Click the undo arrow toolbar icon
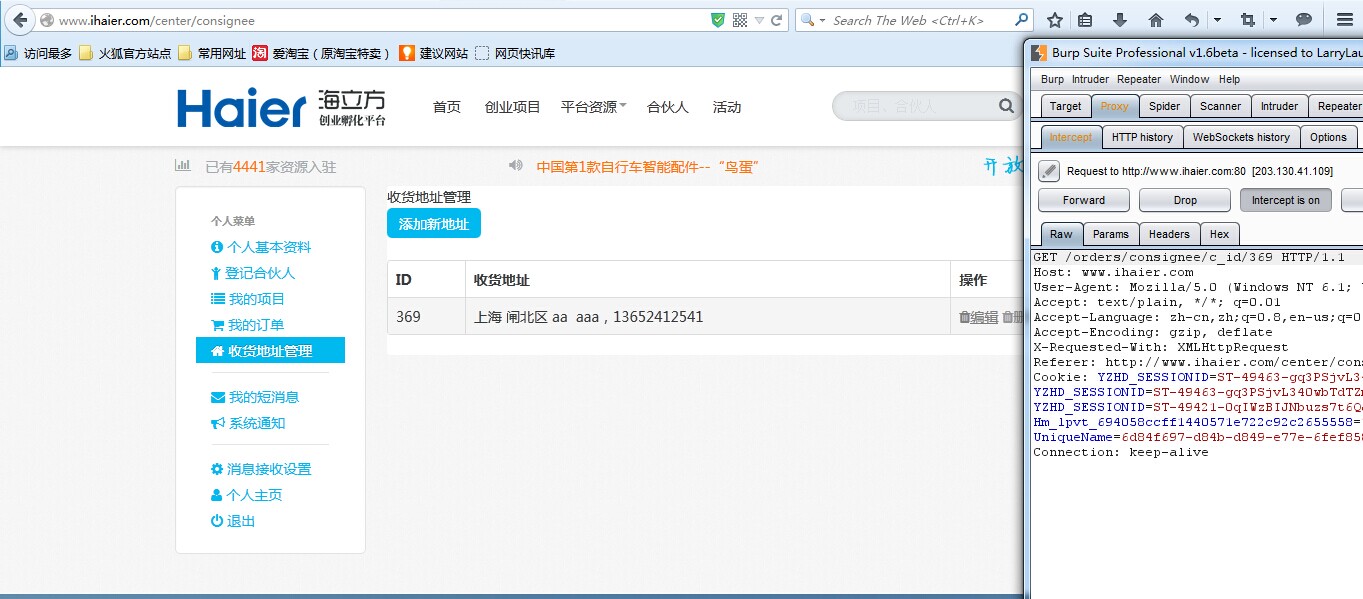This screenshot has width=1363, height=599. (1192, 20)
